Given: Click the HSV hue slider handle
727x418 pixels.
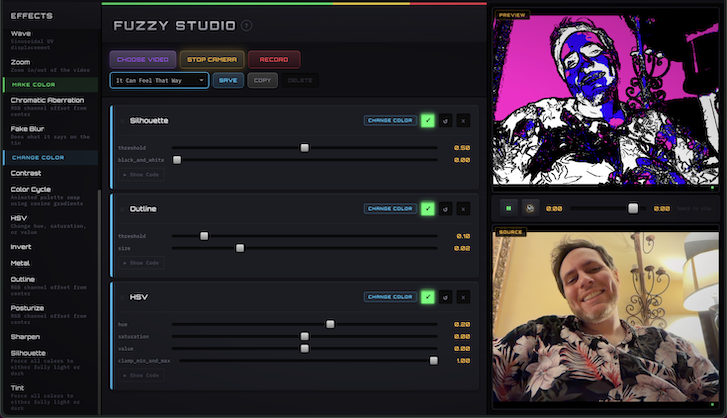Looking at the screenshot, I should click(330, 324).
